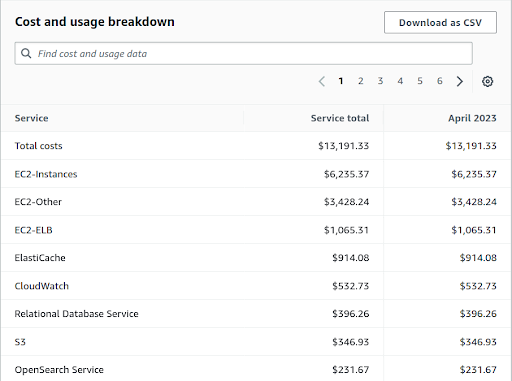Click Relational Database Service total $396.26

[x=351, y=314]
